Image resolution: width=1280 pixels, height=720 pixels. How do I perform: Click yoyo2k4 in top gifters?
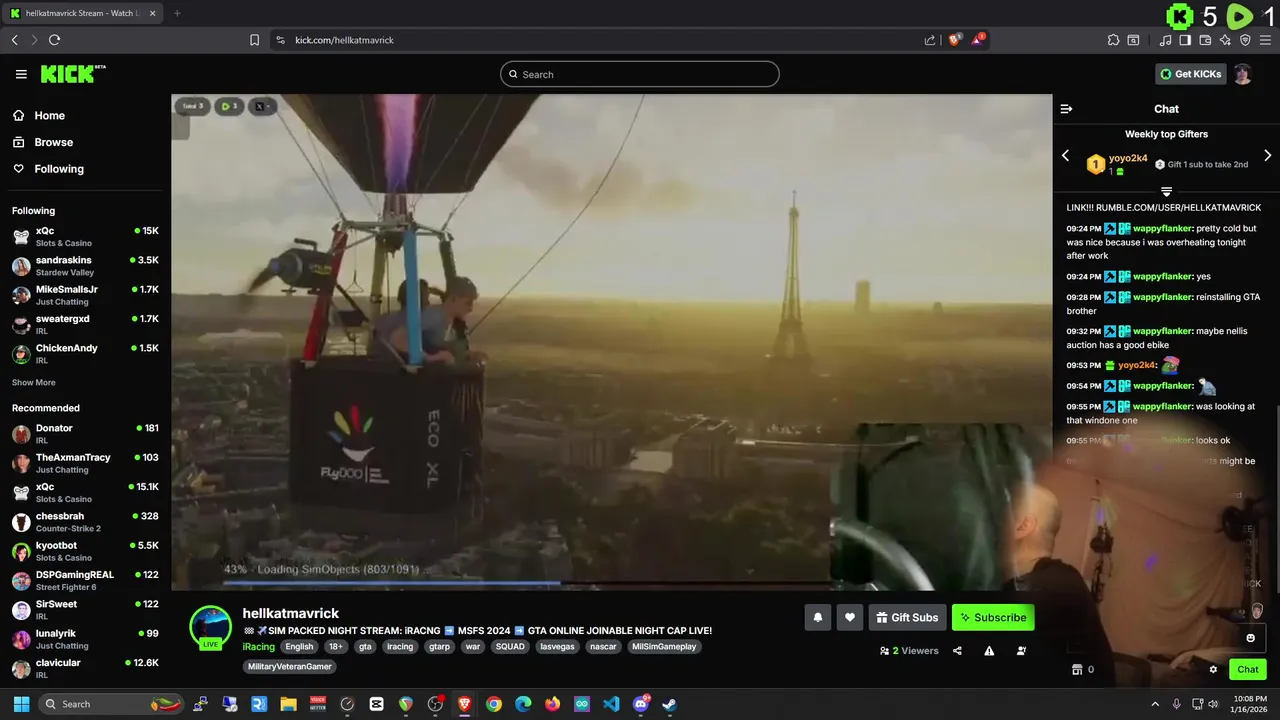[x=1128, y=158]
